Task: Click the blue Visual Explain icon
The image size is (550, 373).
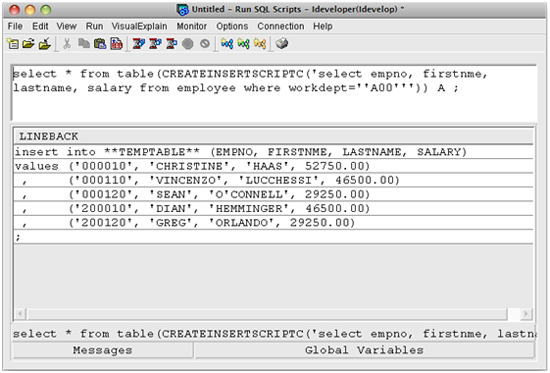Action: (x=227, y=44)
